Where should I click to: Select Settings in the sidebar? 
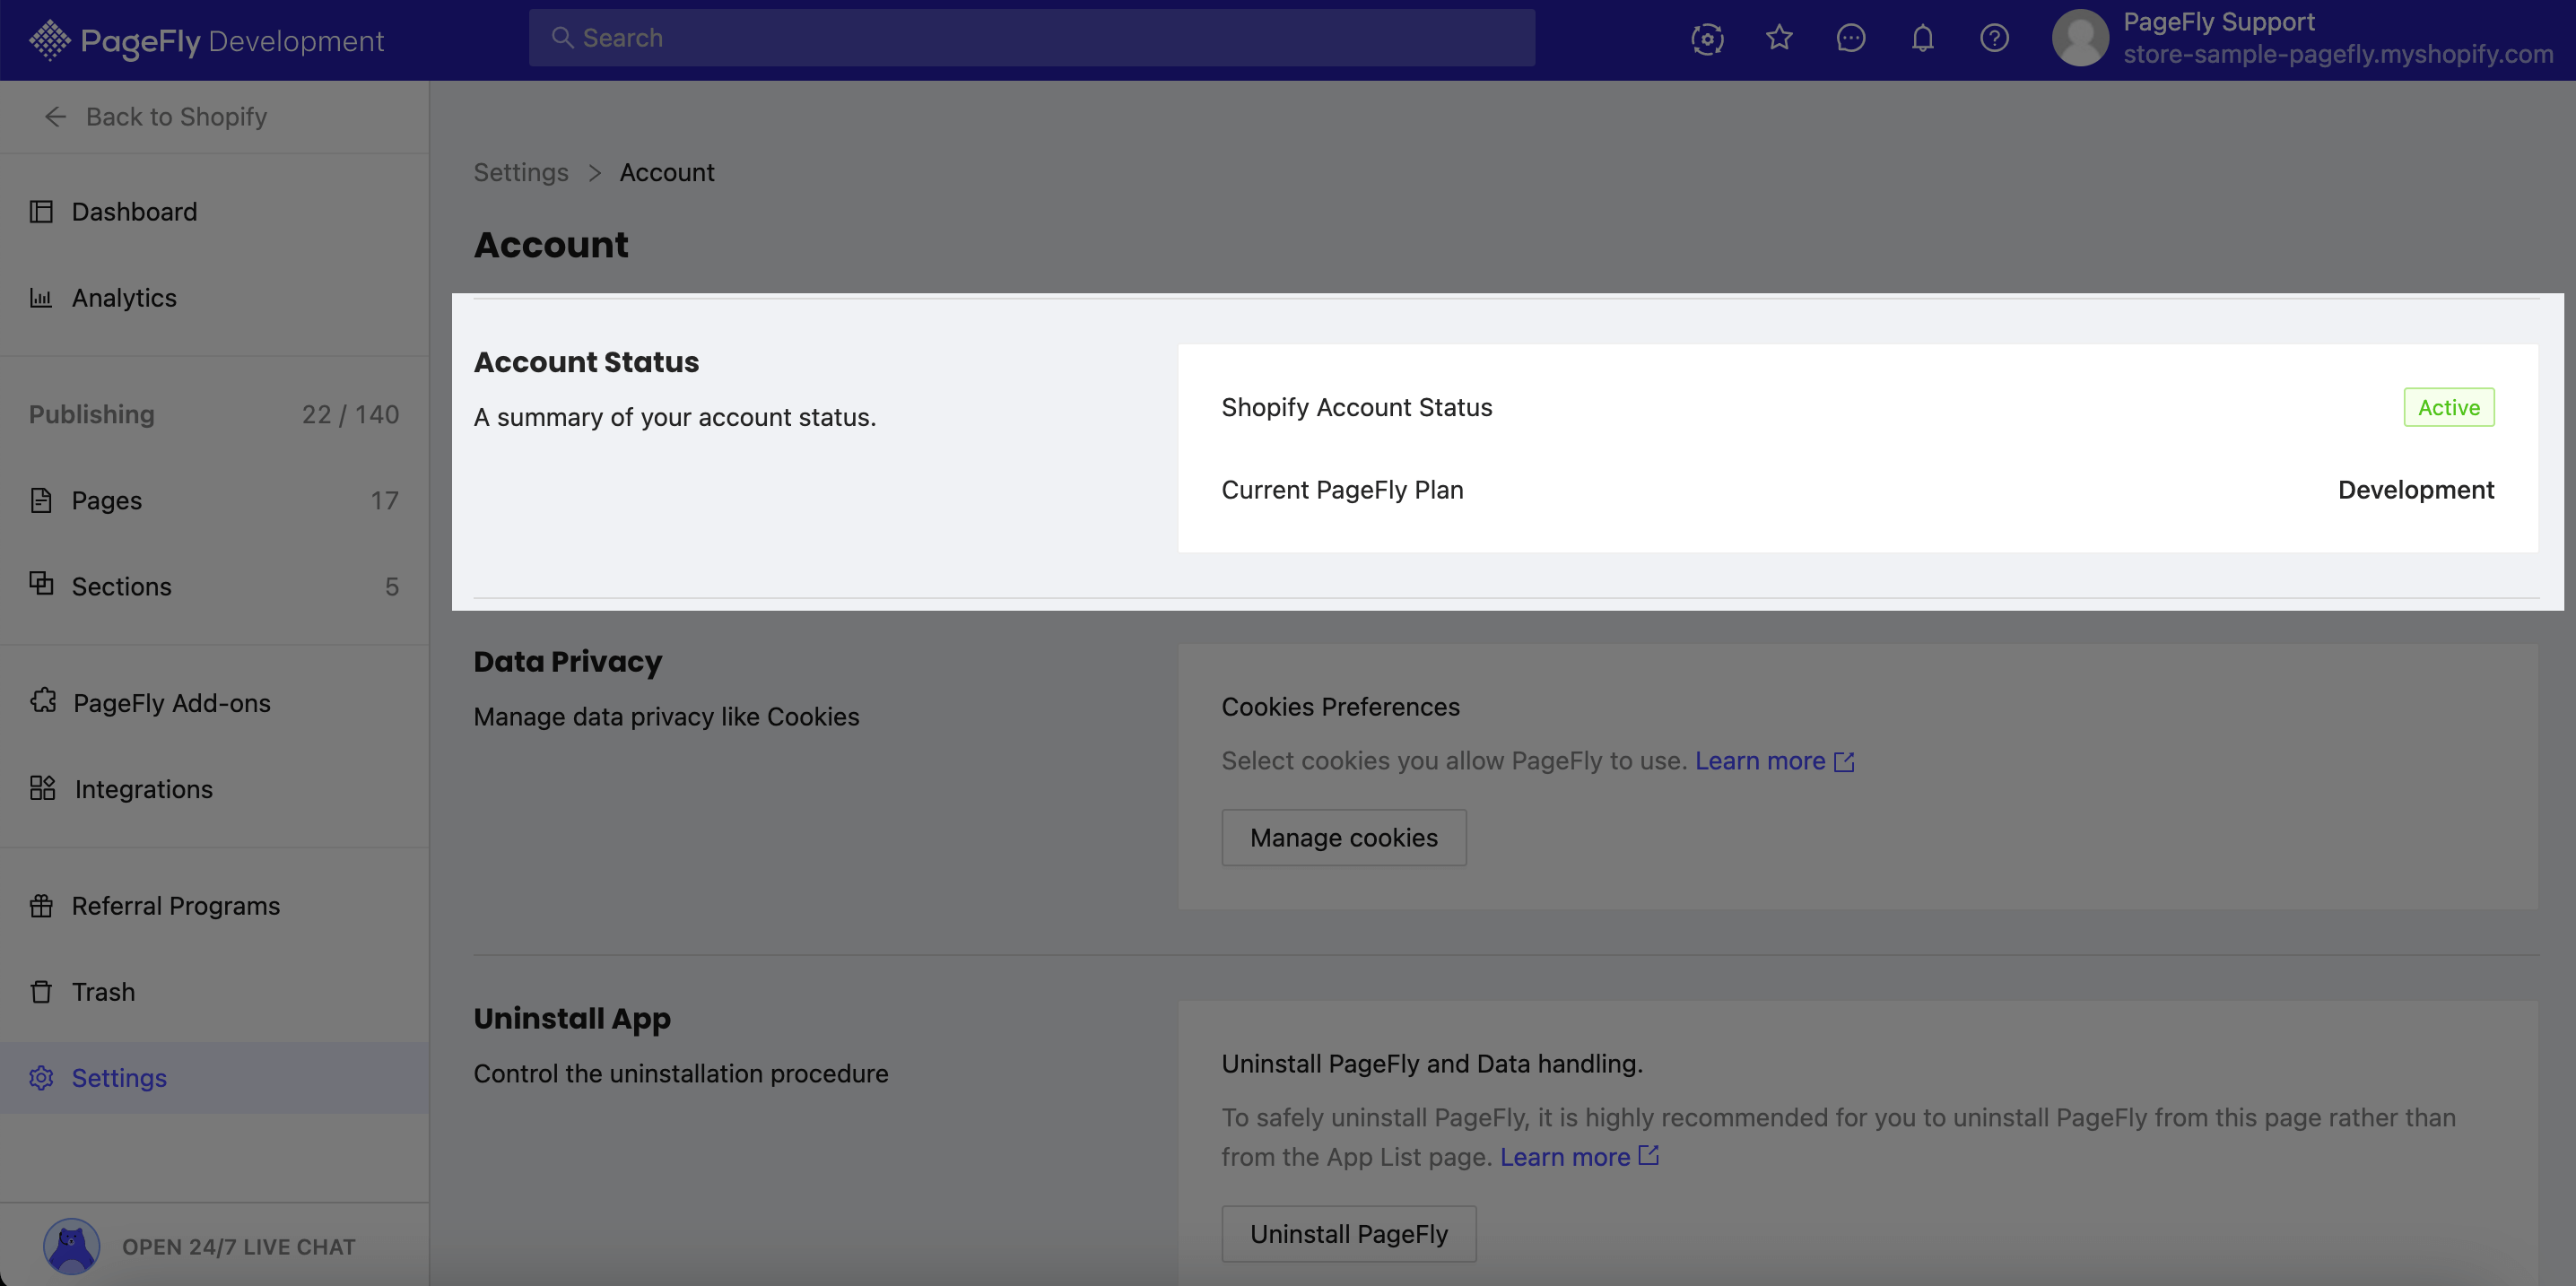(x=214, y=1078)
